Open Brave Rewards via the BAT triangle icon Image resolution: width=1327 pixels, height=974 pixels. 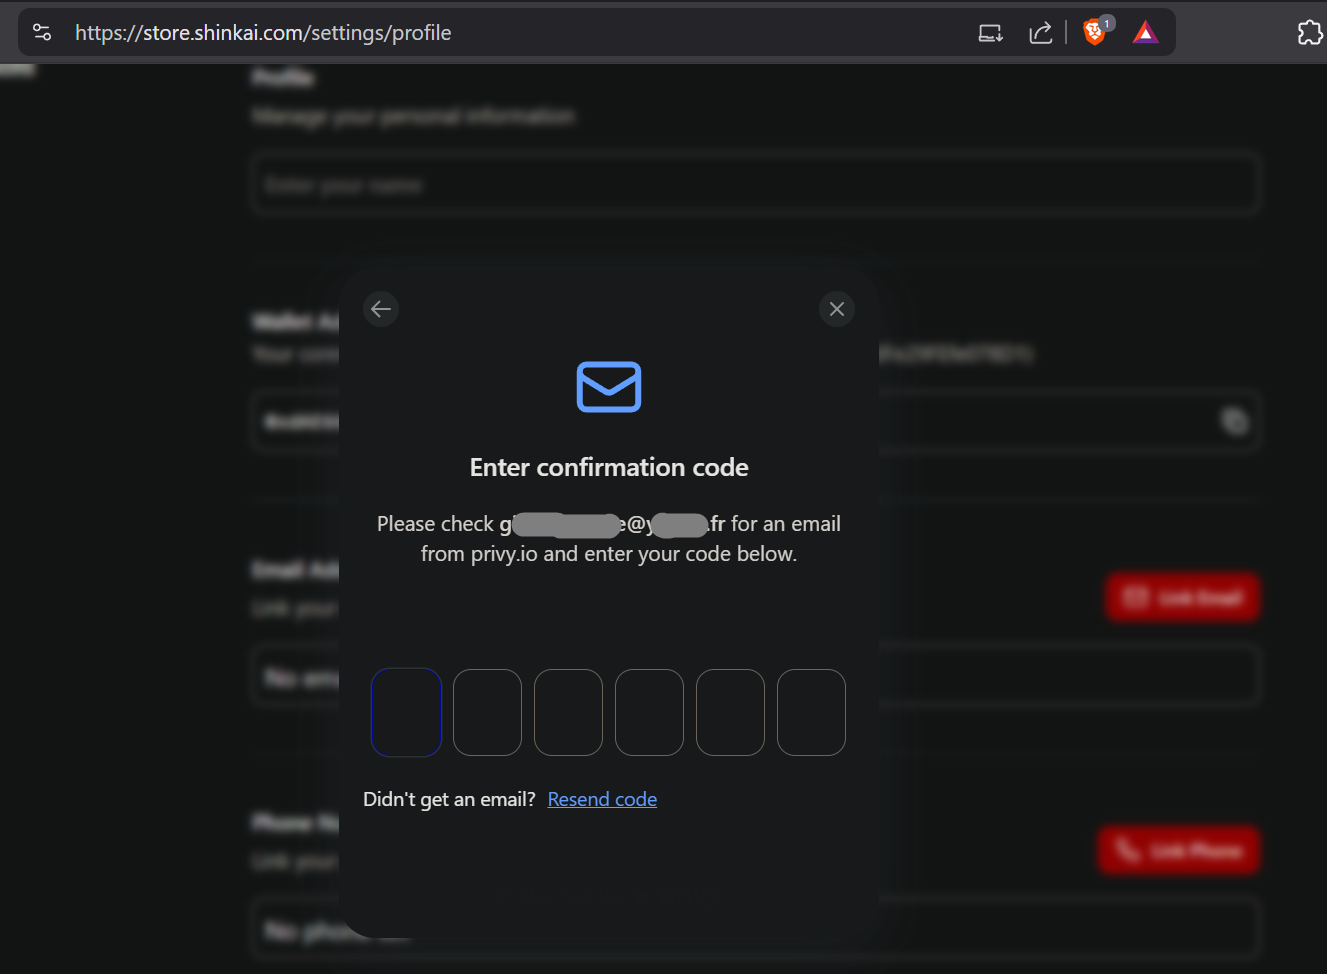click(x=1145, y=32)
